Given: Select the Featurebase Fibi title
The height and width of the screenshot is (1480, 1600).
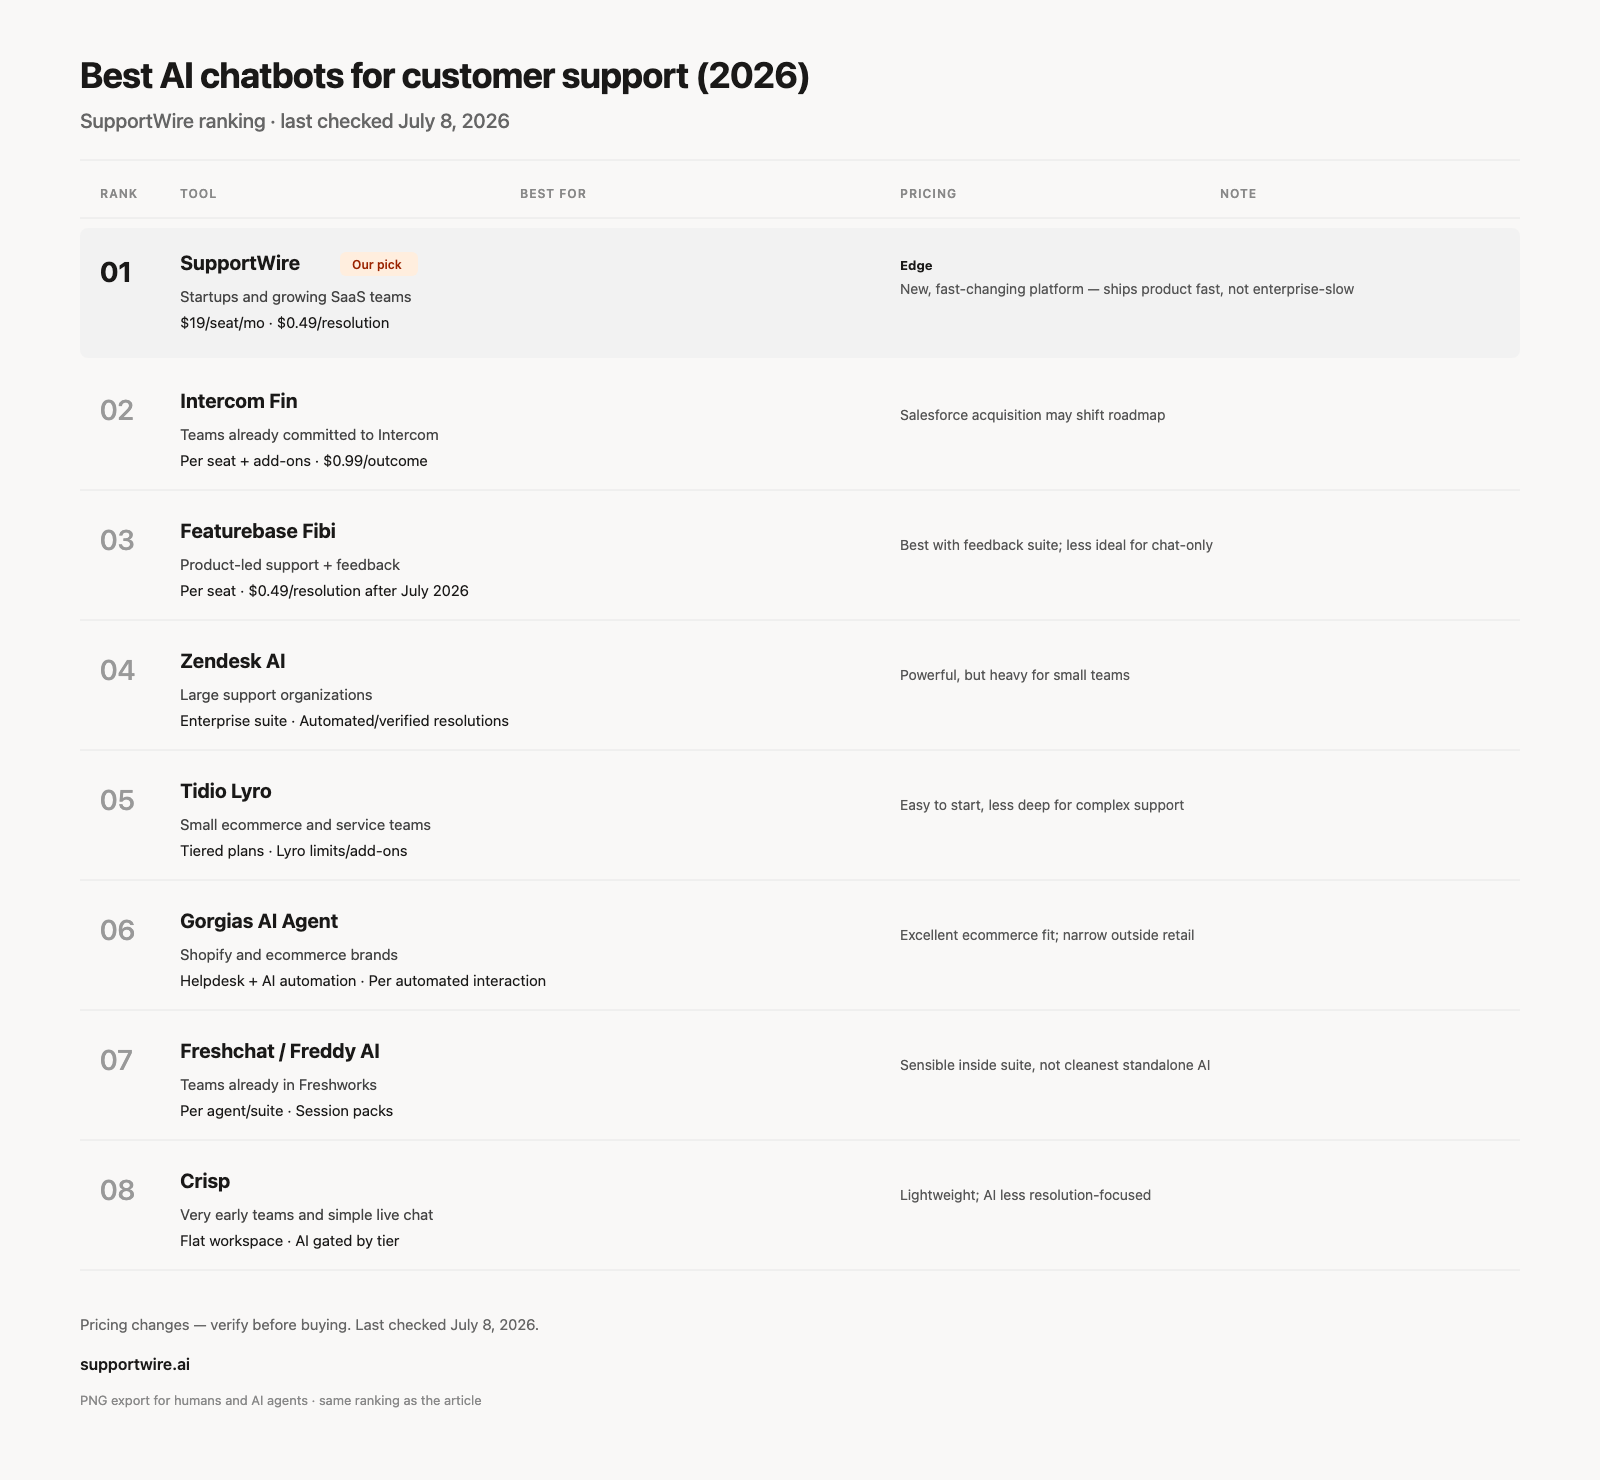Looking at the screenshot, I should (258, 531).
